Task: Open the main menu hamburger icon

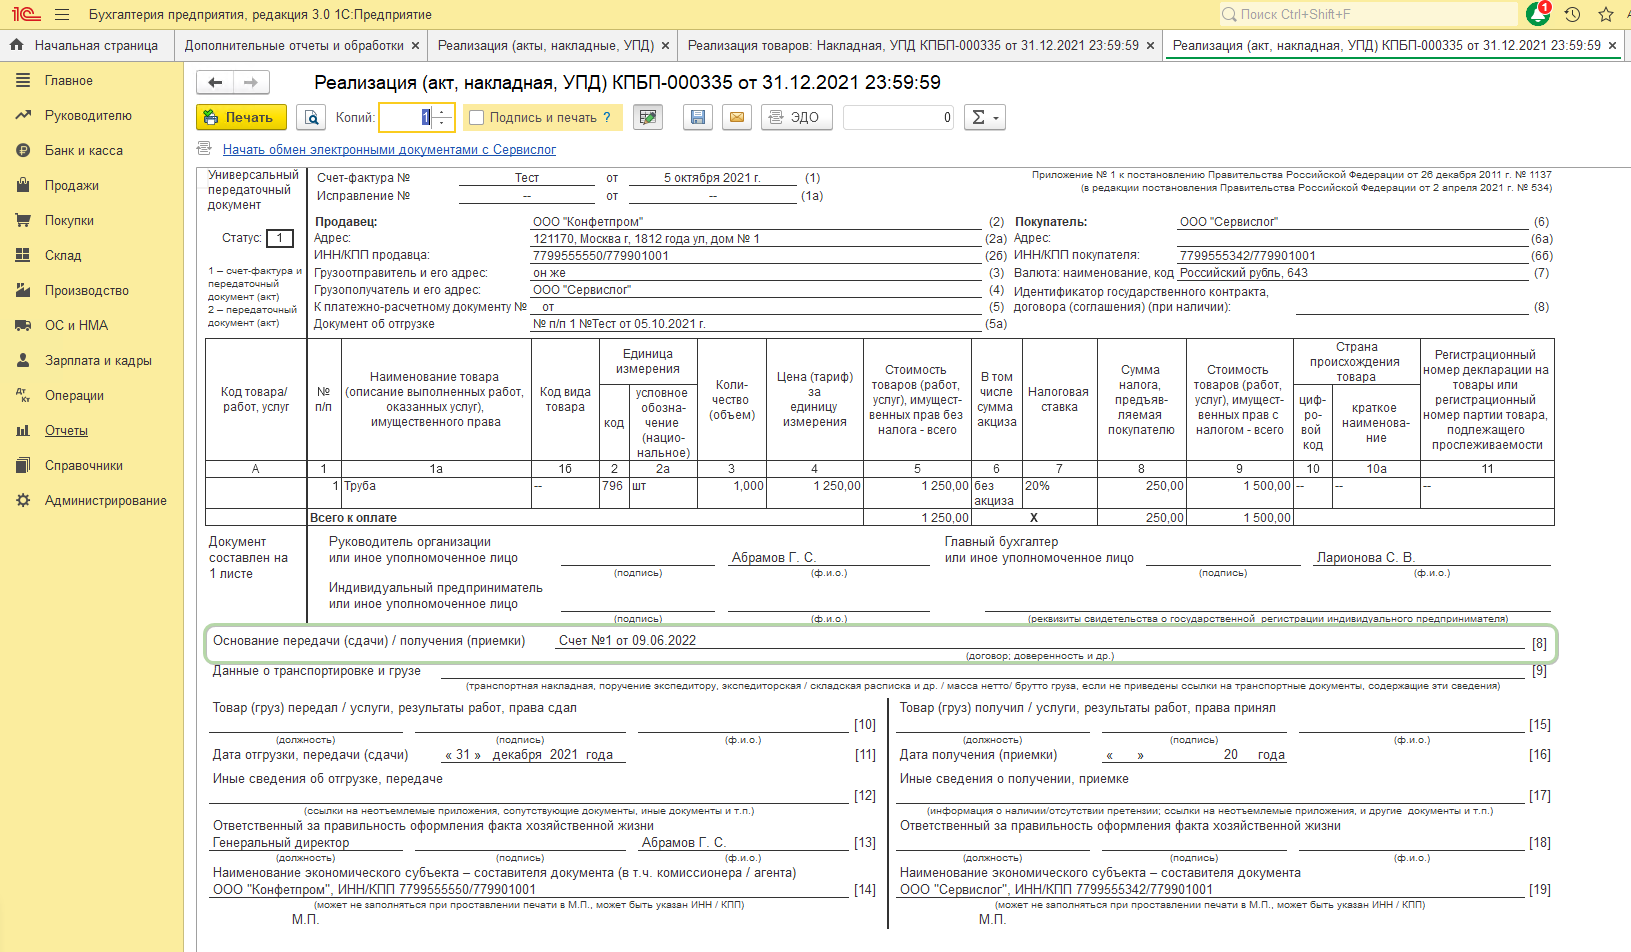Action: (x=62, y=15)
